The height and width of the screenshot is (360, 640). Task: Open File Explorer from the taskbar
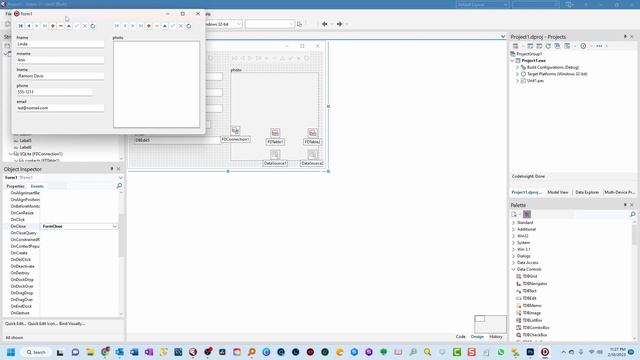tap(90, 352)
